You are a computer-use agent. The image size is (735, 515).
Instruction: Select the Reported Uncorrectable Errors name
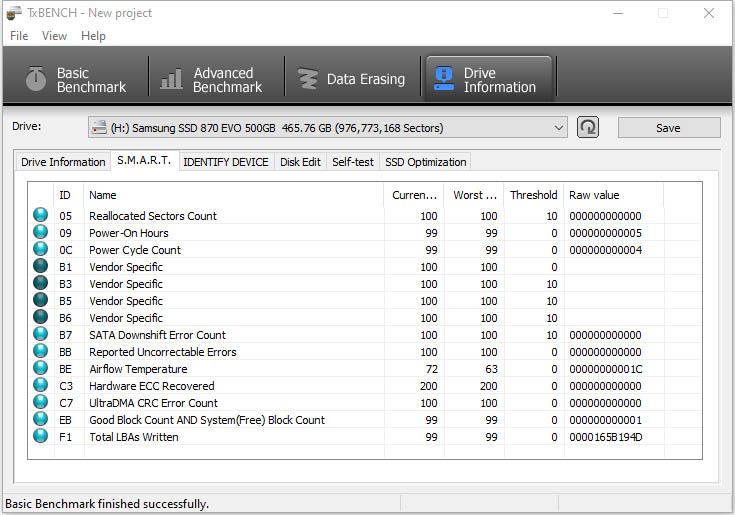[163, 352]
